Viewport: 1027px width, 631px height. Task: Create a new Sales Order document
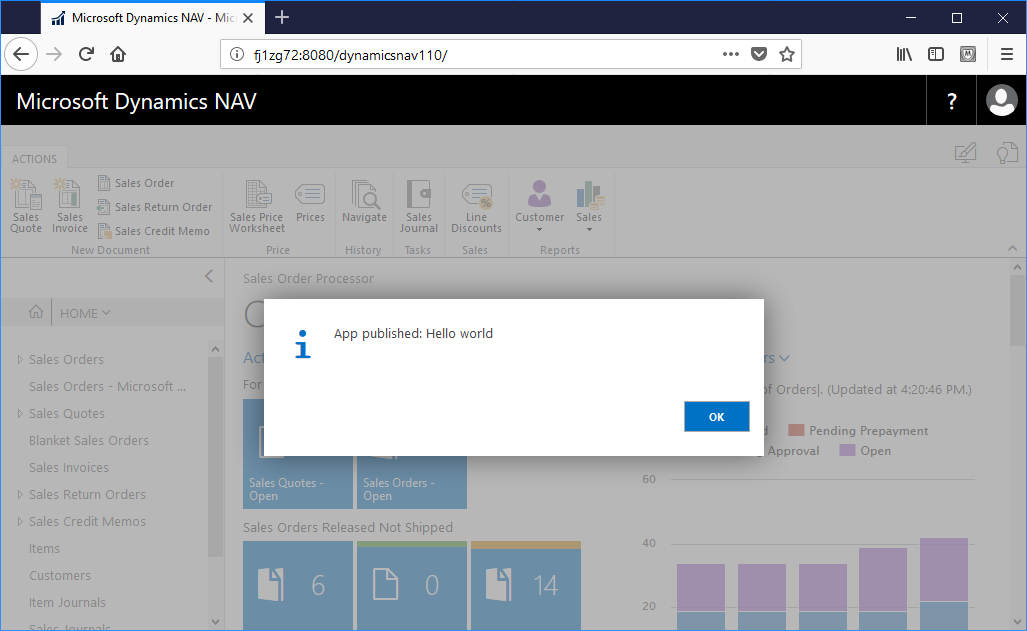136,183
